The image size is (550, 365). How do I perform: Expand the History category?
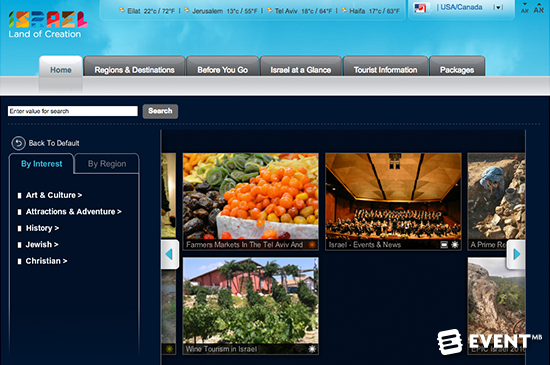(x=42, y=228)
